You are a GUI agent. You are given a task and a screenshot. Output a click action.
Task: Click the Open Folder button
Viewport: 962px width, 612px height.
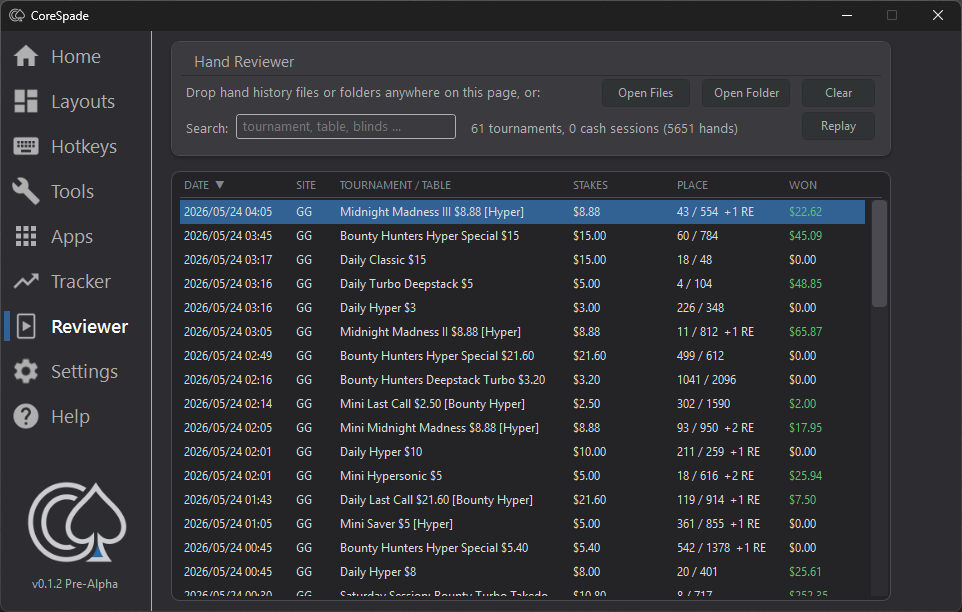tap(746, 93)
